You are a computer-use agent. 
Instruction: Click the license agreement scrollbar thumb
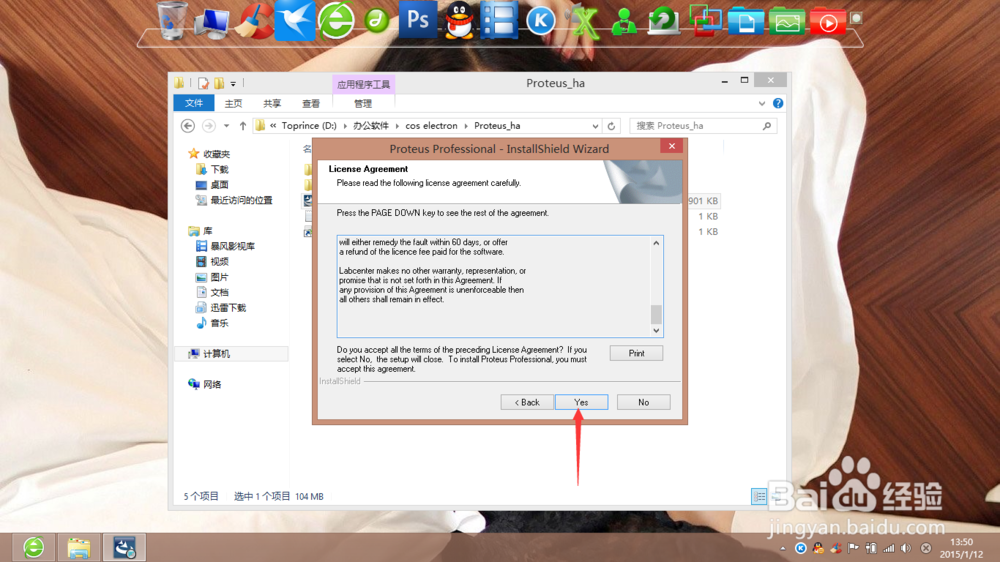pos(656,314)
